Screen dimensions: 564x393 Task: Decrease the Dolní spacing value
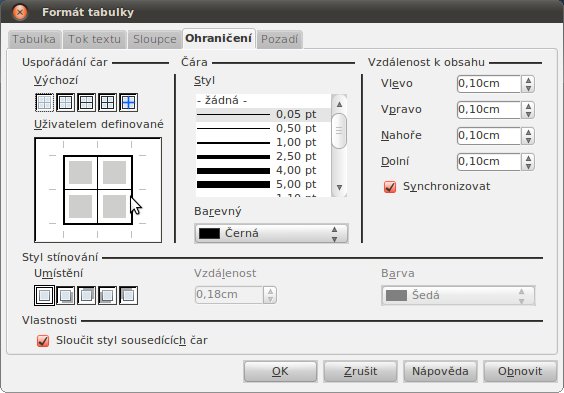tap(528, 166)
